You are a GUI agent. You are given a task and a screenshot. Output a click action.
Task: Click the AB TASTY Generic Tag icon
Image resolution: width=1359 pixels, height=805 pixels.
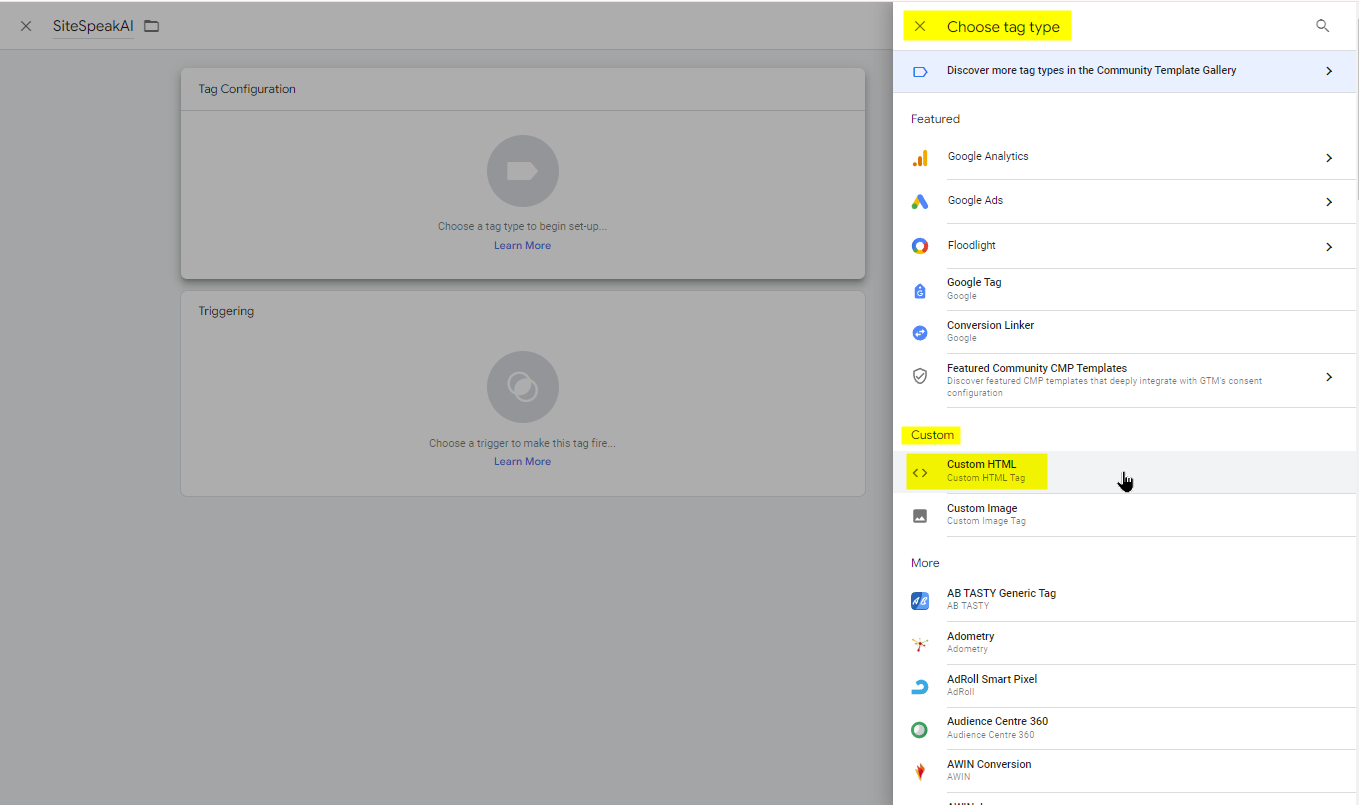point(920,601)
